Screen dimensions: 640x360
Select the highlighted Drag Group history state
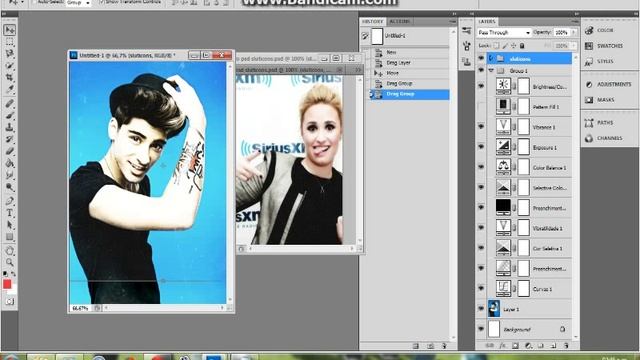[x=409, y=94]
